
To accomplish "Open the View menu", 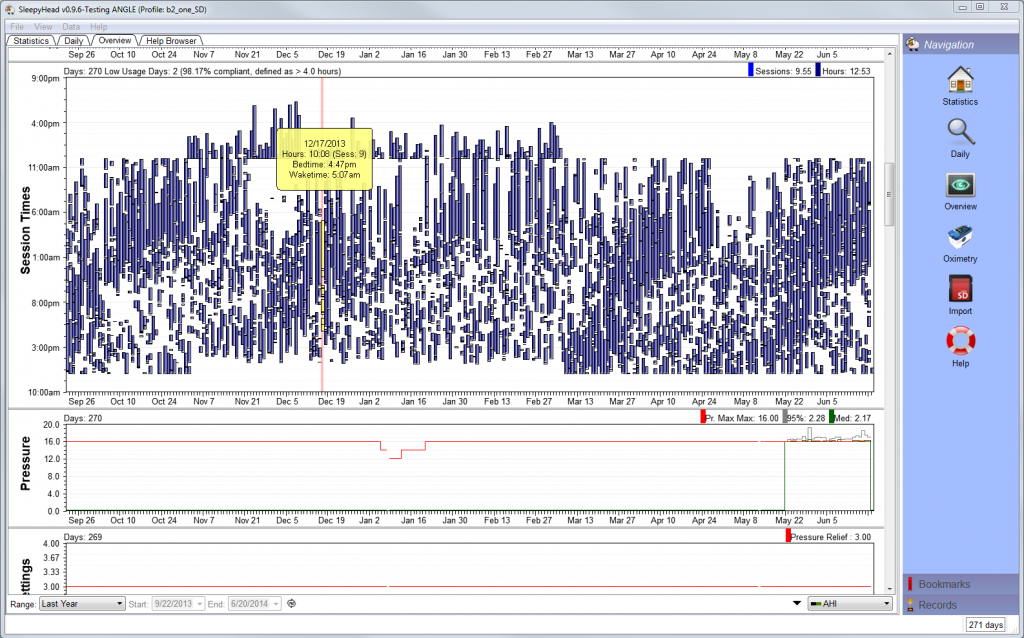I will [43, 27].
